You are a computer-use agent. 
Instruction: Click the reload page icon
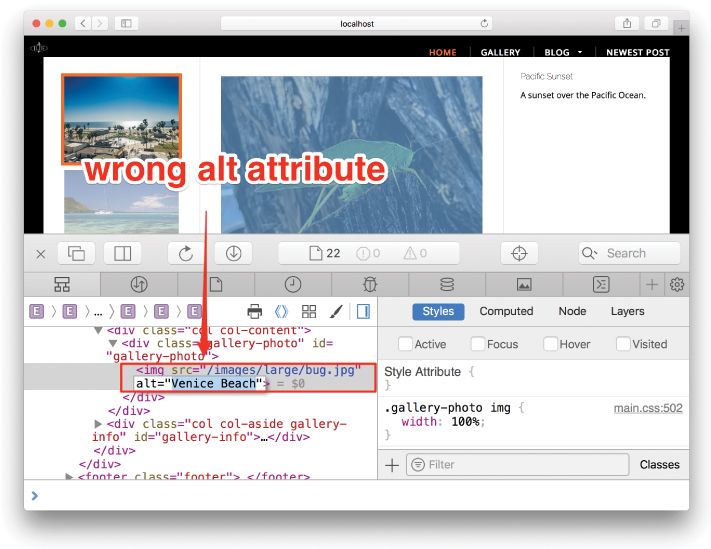click(x=186, y=254)
